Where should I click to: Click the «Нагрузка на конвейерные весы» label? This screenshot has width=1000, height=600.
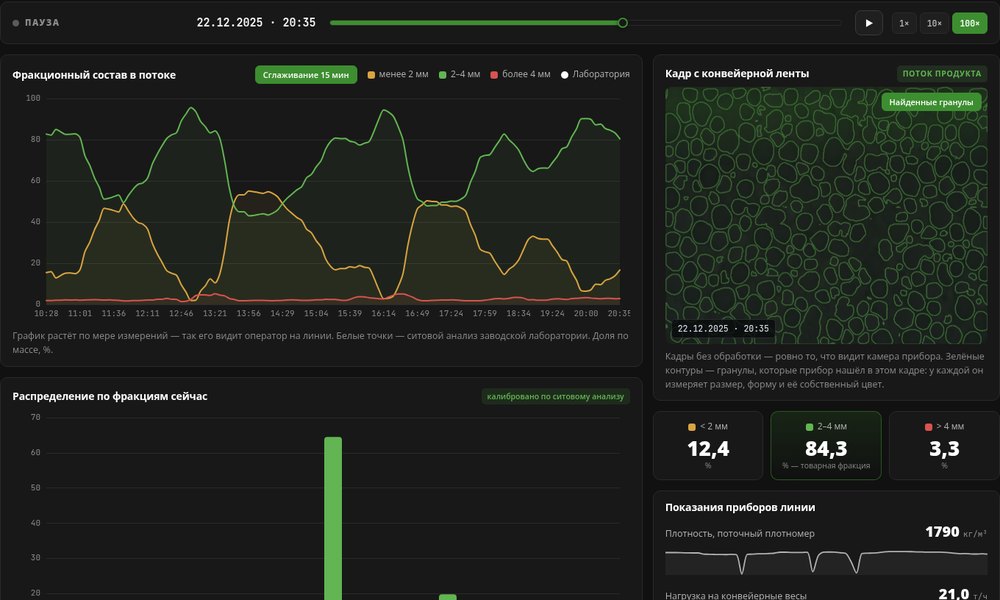point(736,595)
